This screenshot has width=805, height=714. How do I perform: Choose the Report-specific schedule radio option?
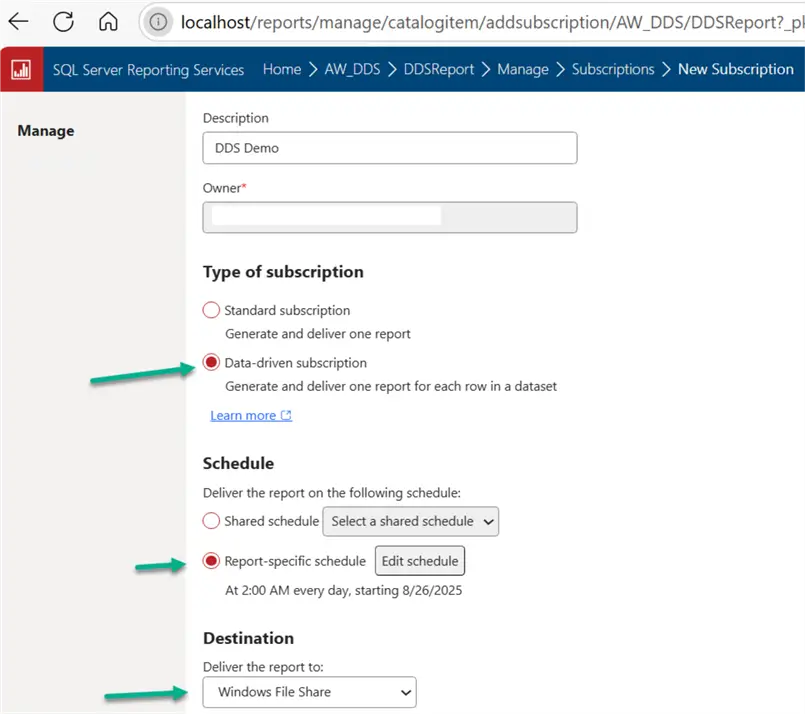[x=211, y=561]
